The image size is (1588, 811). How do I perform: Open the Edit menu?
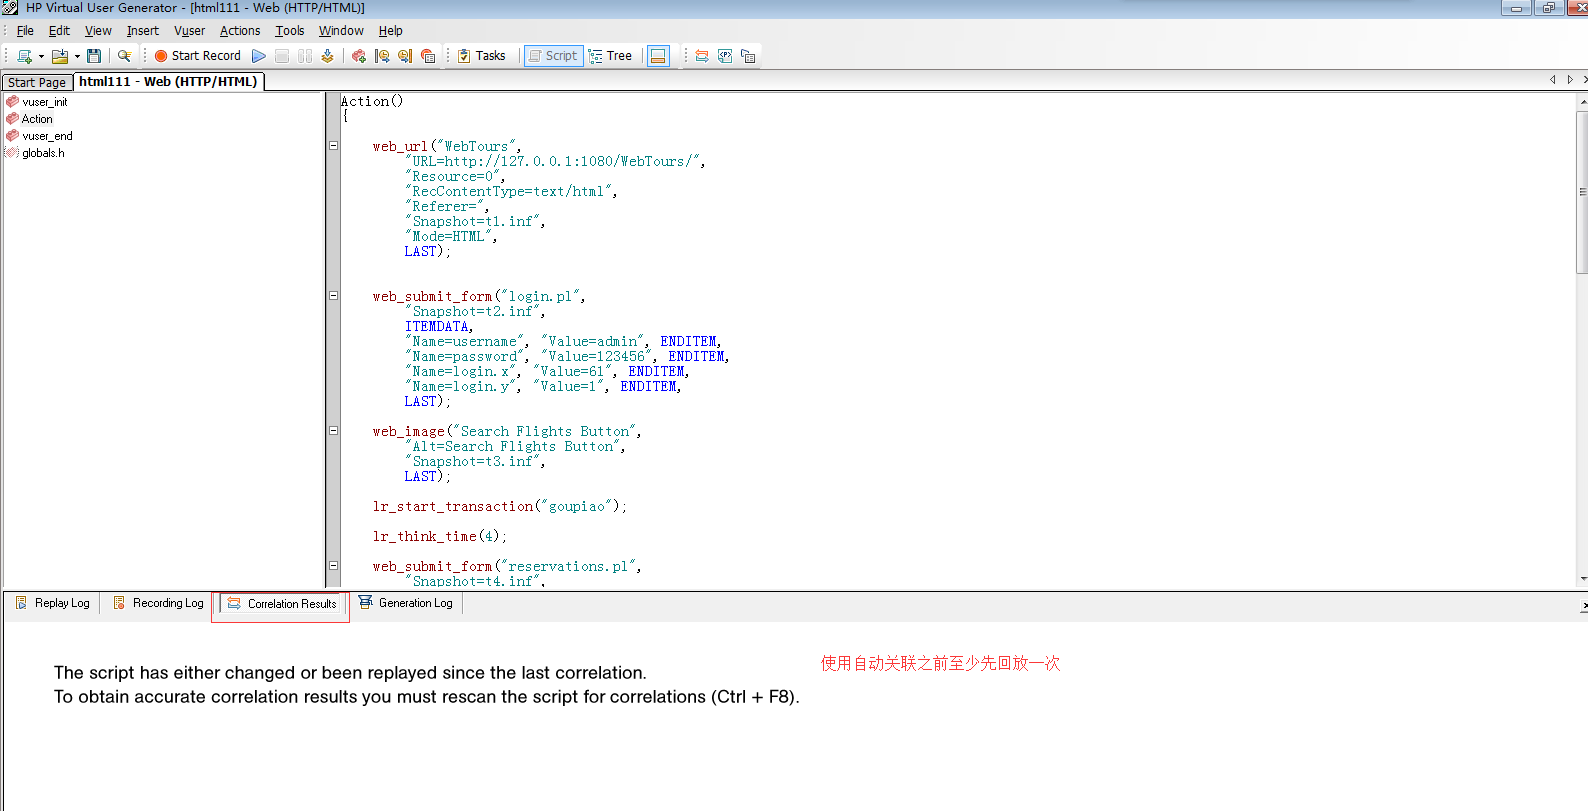click(x=59, y=31)
